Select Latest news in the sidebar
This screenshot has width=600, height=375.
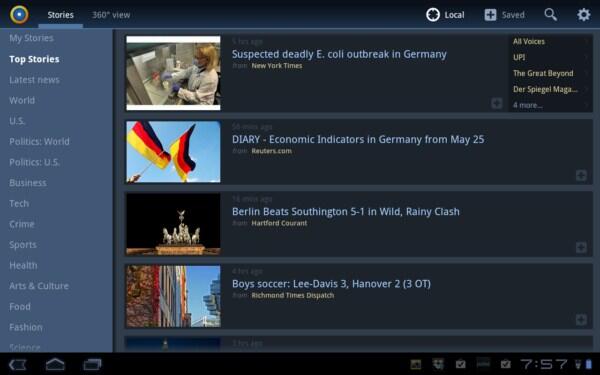(x=34, y=80)
